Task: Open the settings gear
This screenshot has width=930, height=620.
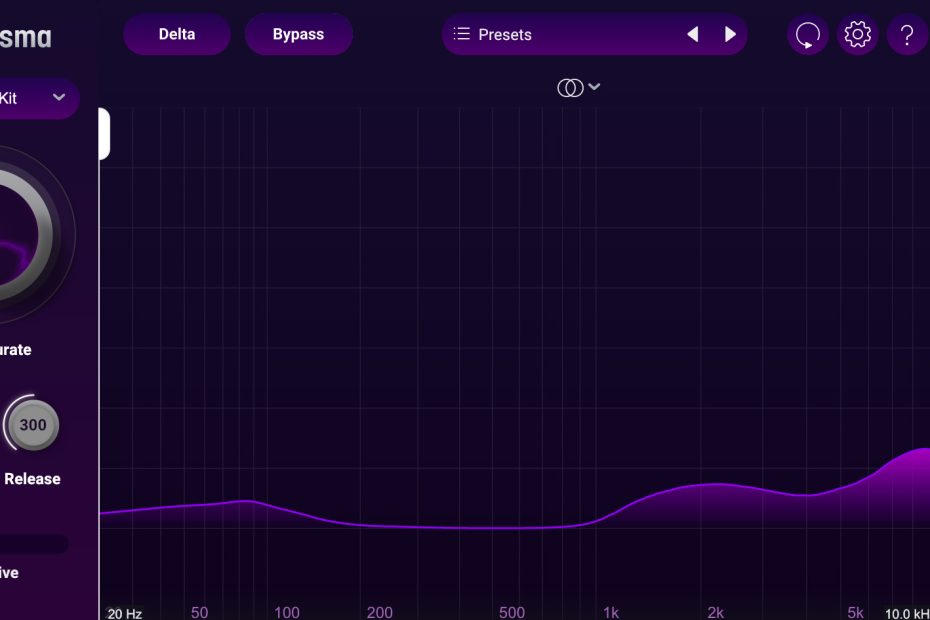Action: click(x=857, y=35)
